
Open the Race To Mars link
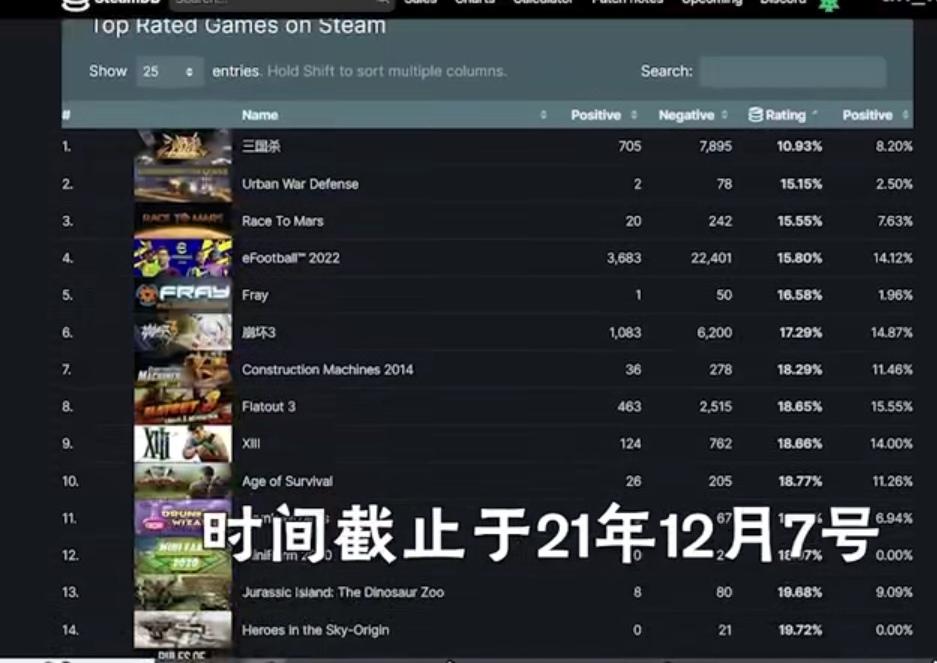(283, 221)
